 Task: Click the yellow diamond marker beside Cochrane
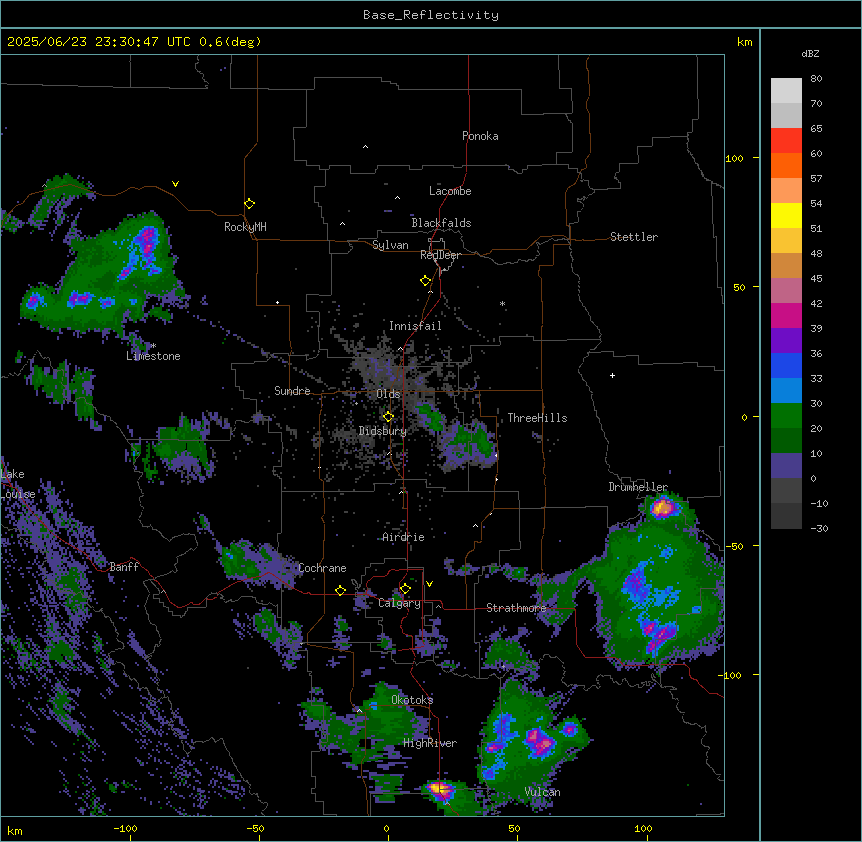[340, 591]
